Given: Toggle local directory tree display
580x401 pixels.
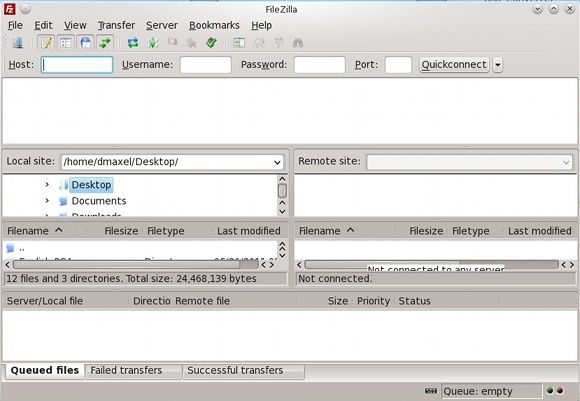Looking at the screenshot, I should pos(66,43).
